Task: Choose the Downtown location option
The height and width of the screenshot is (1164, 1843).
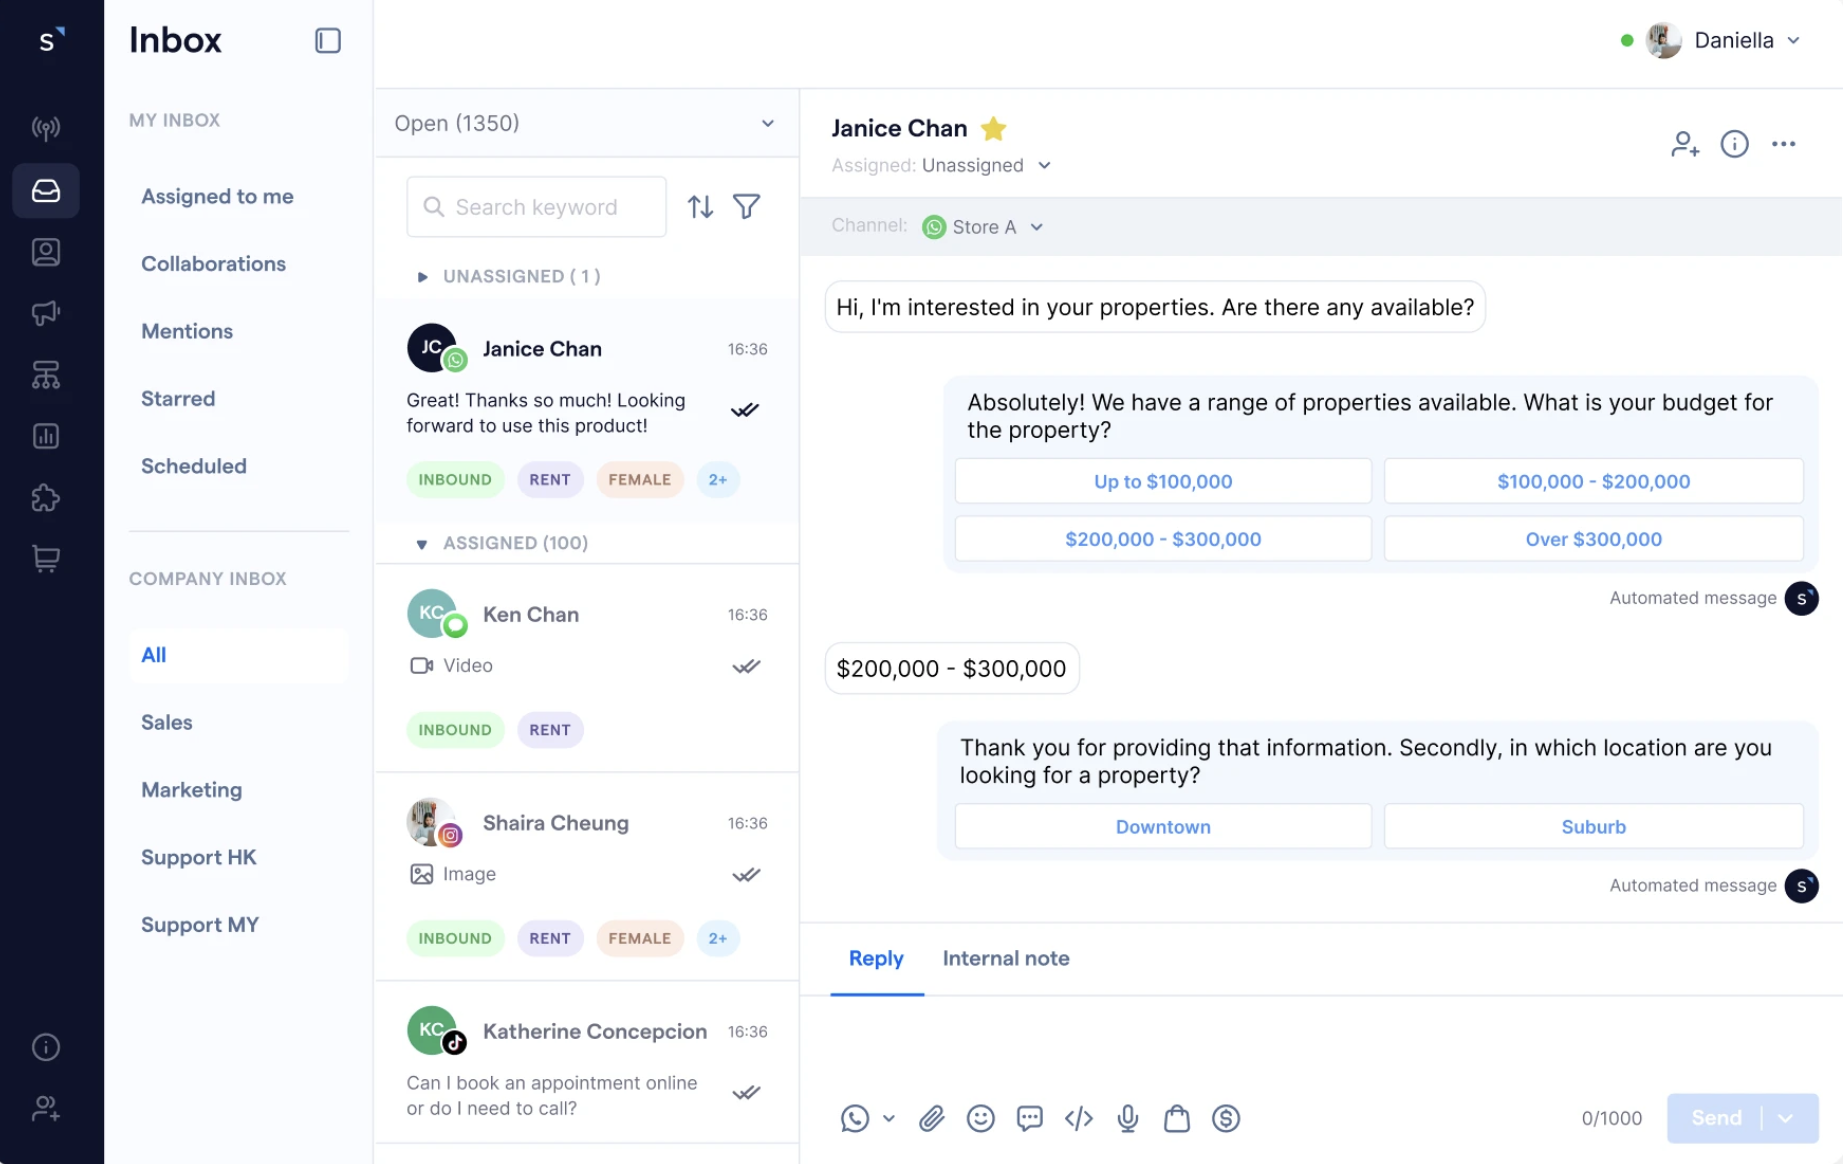Action: coord(1162,827)
